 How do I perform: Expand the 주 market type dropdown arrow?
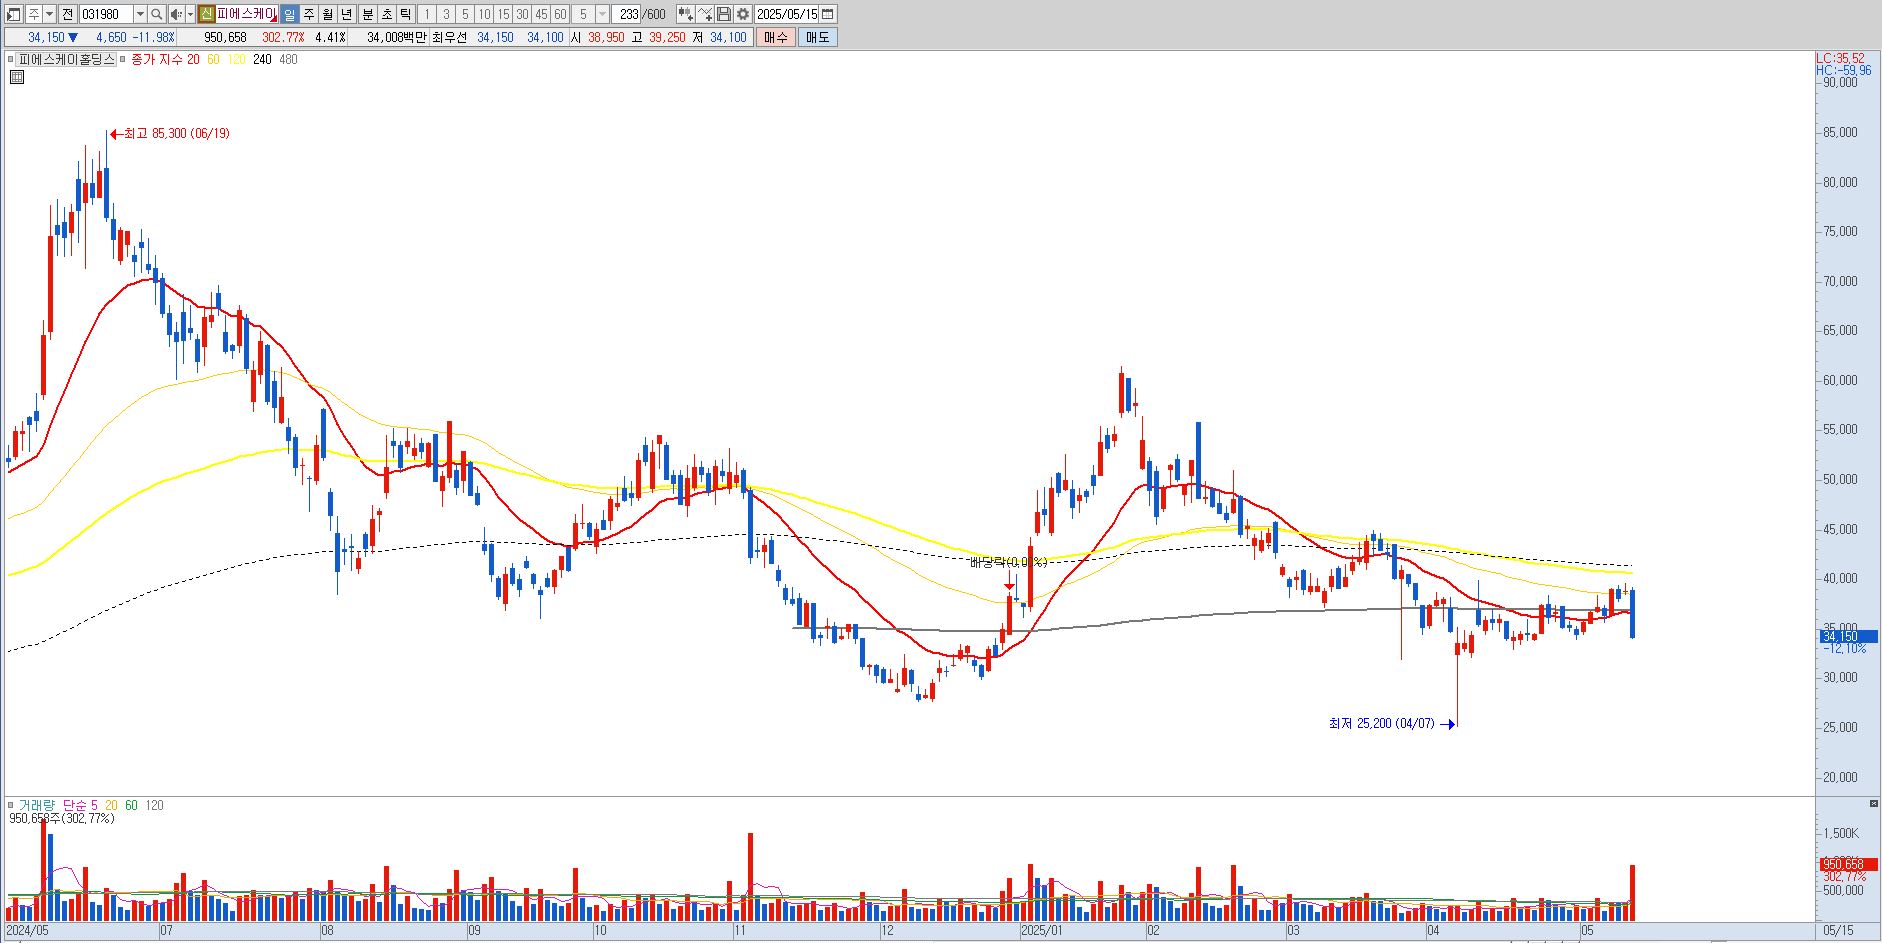tap(49, 14)
